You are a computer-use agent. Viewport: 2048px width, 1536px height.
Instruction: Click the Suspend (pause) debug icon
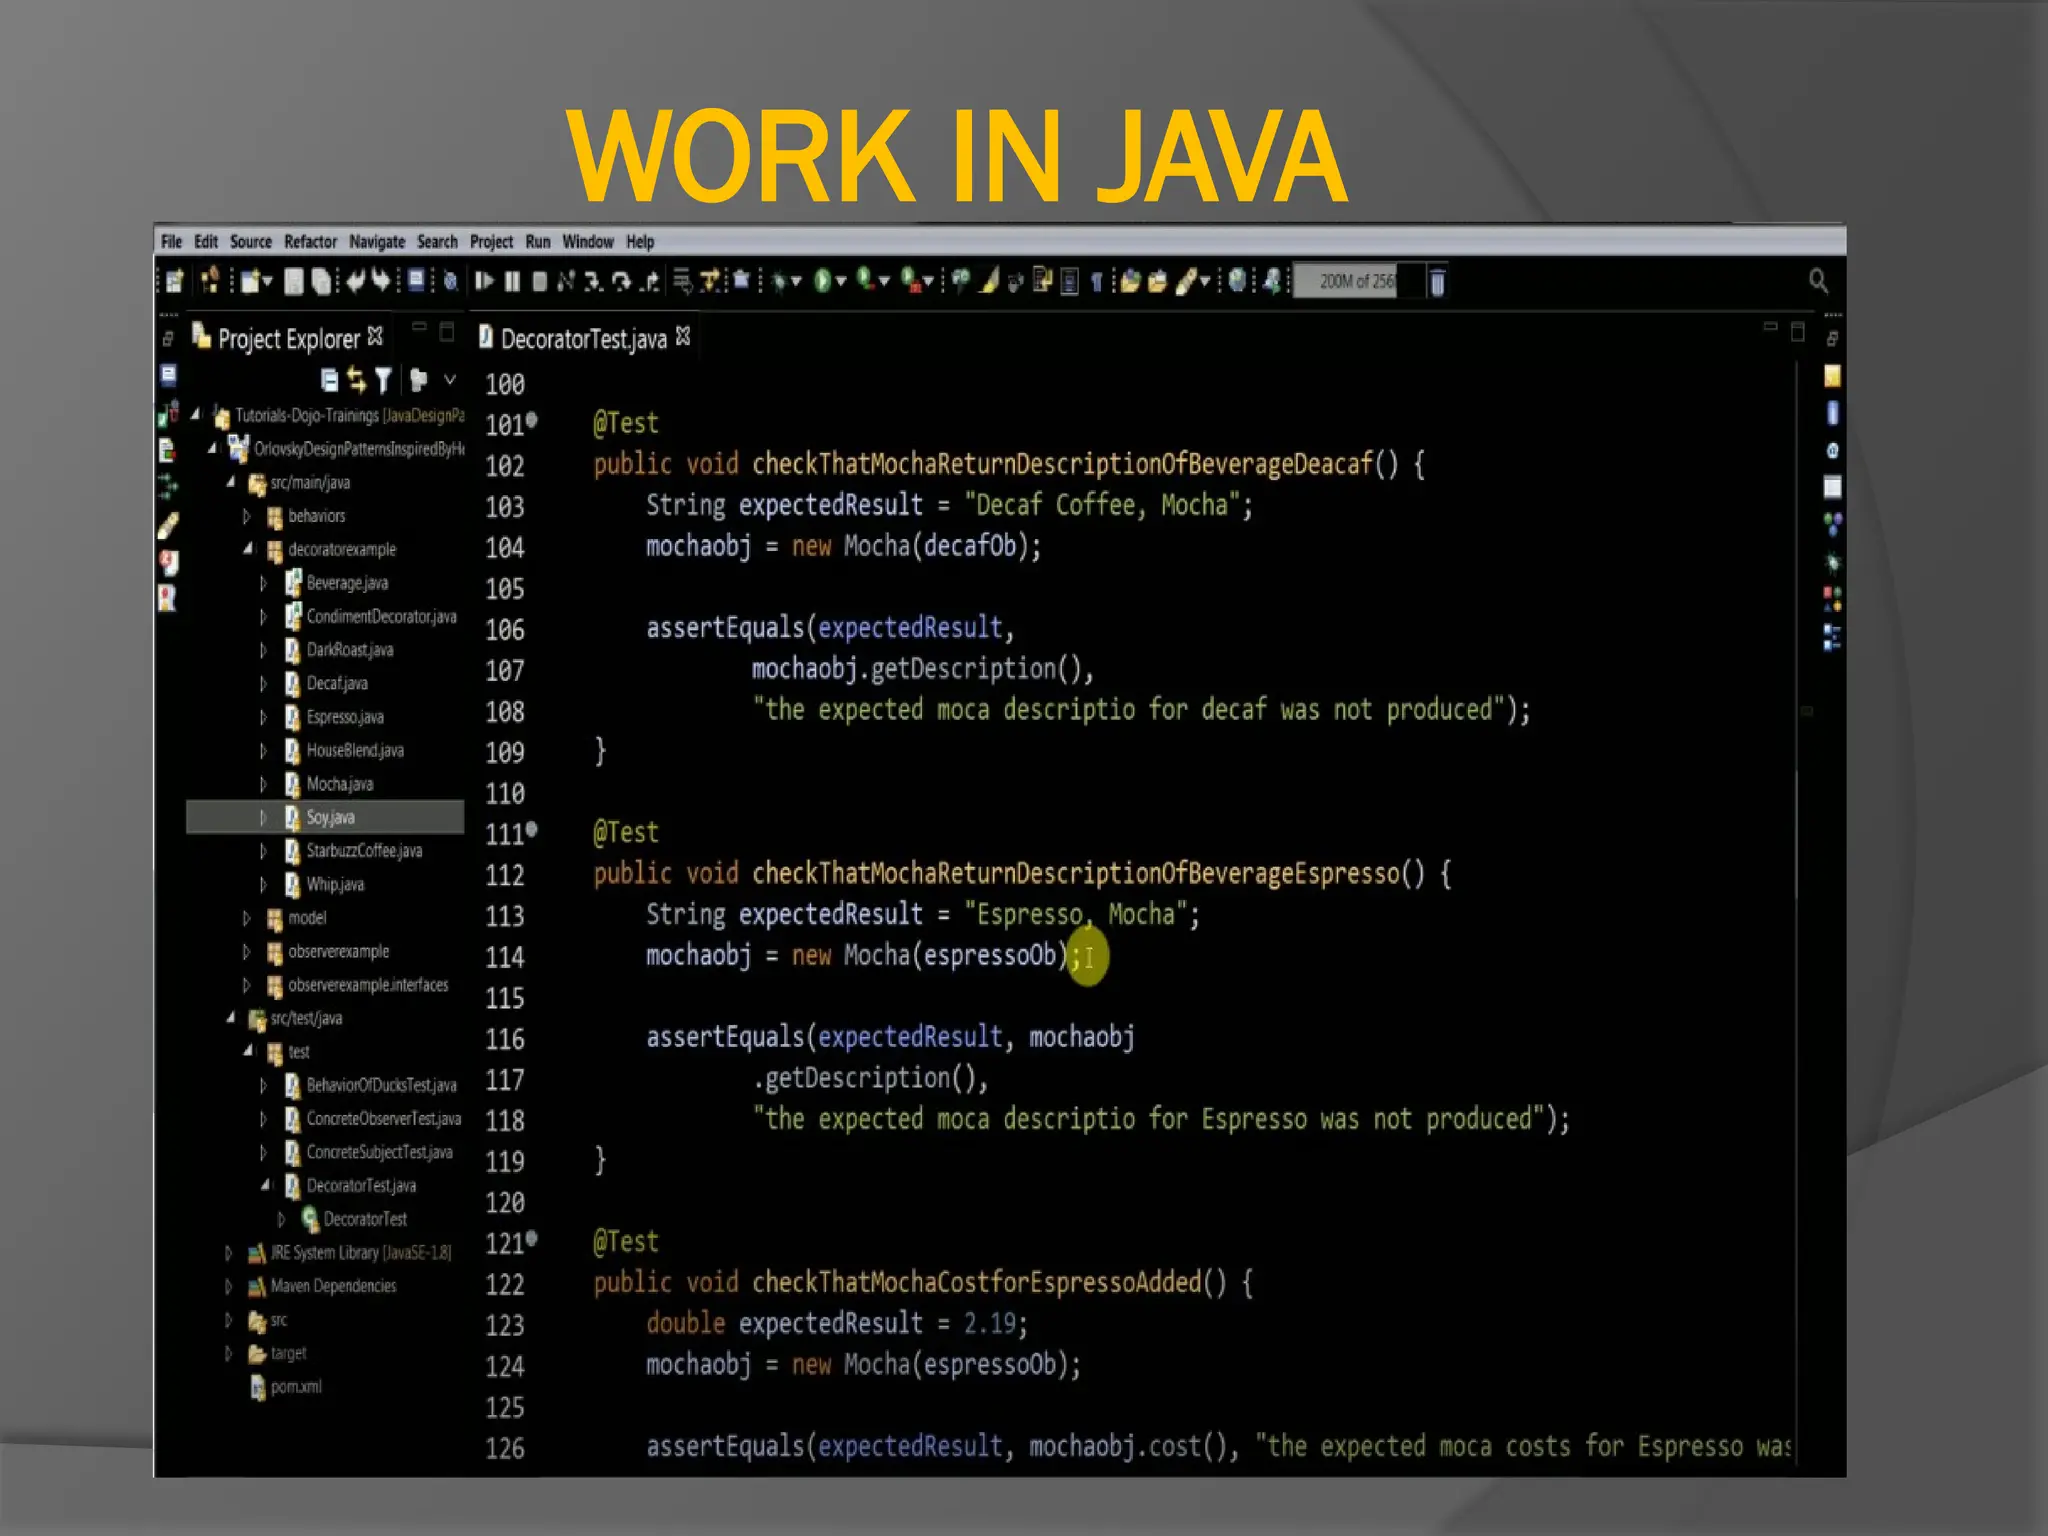(512, 281)
